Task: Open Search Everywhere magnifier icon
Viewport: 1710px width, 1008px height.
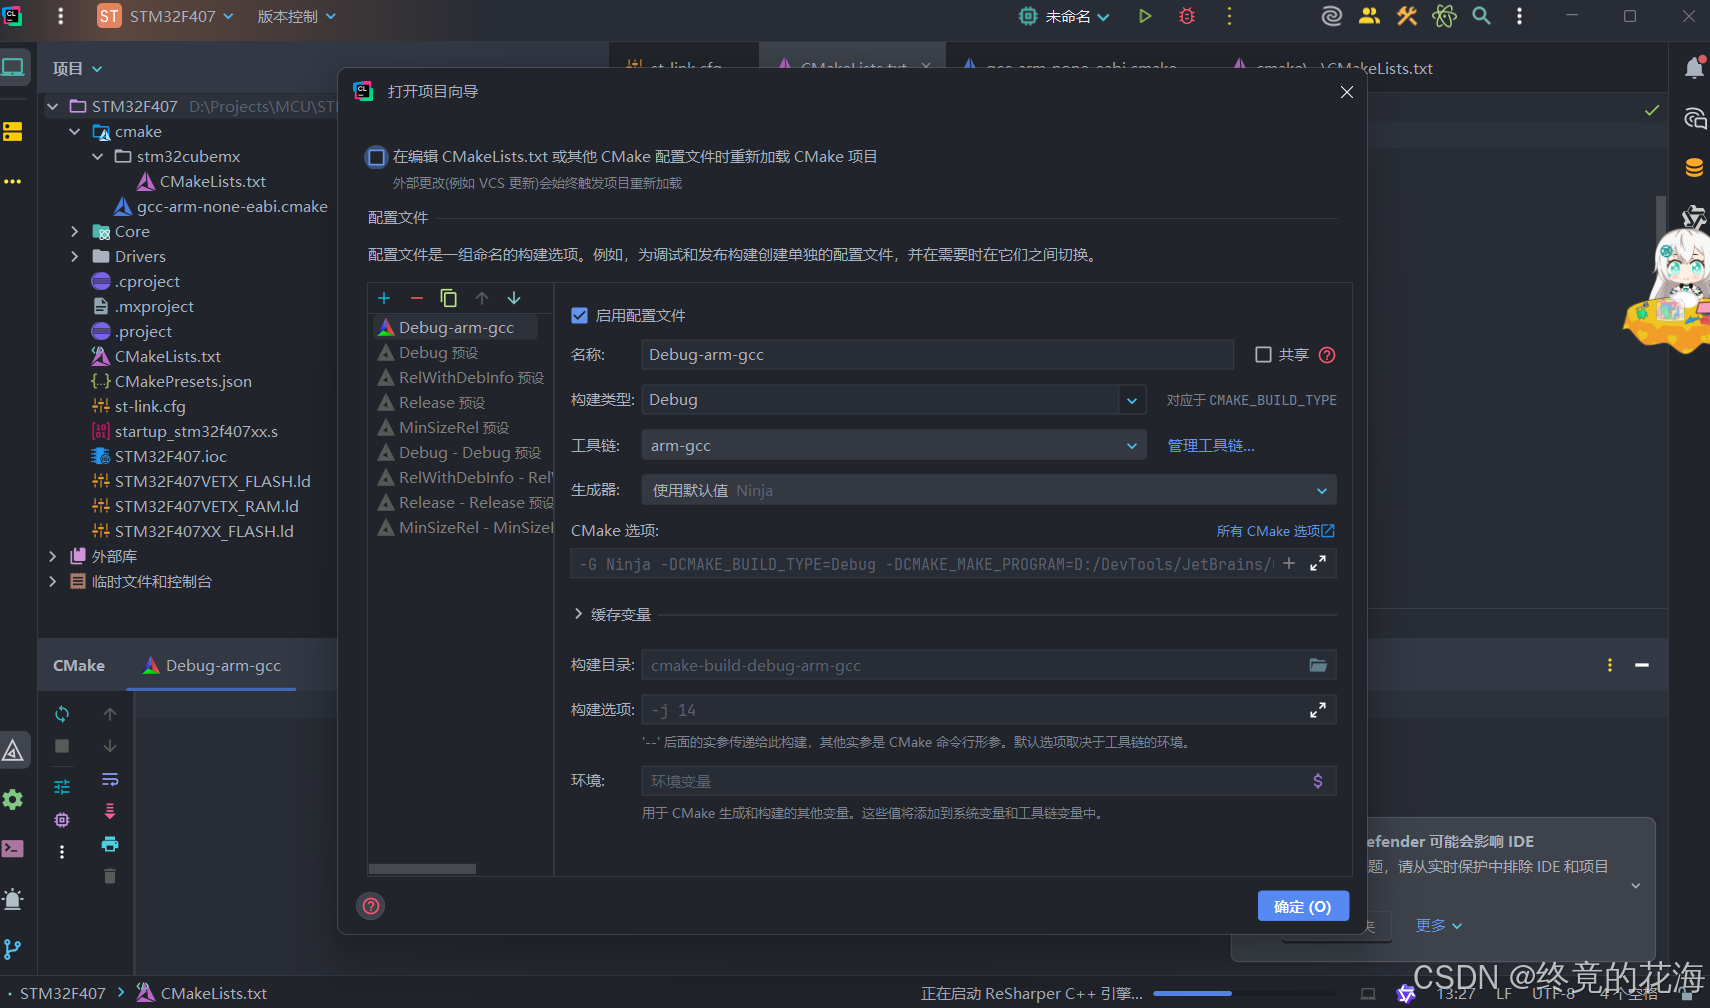Action: [x=1482, y=16]
